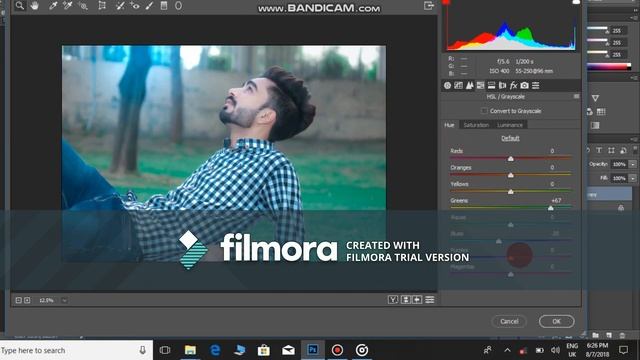
Task: Click the Cancel button
Action: (x=509, y=322)
